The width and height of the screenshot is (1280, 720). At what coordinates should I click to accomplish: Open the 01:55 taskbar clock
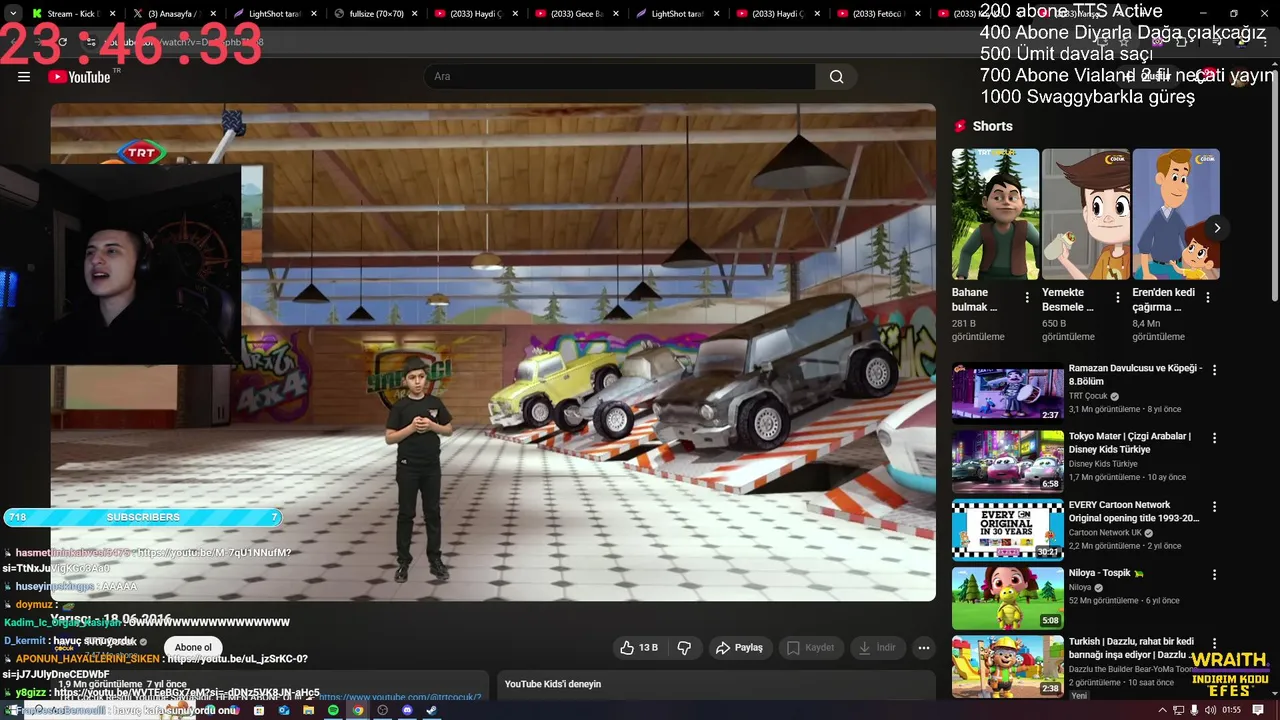(1231, 710)
